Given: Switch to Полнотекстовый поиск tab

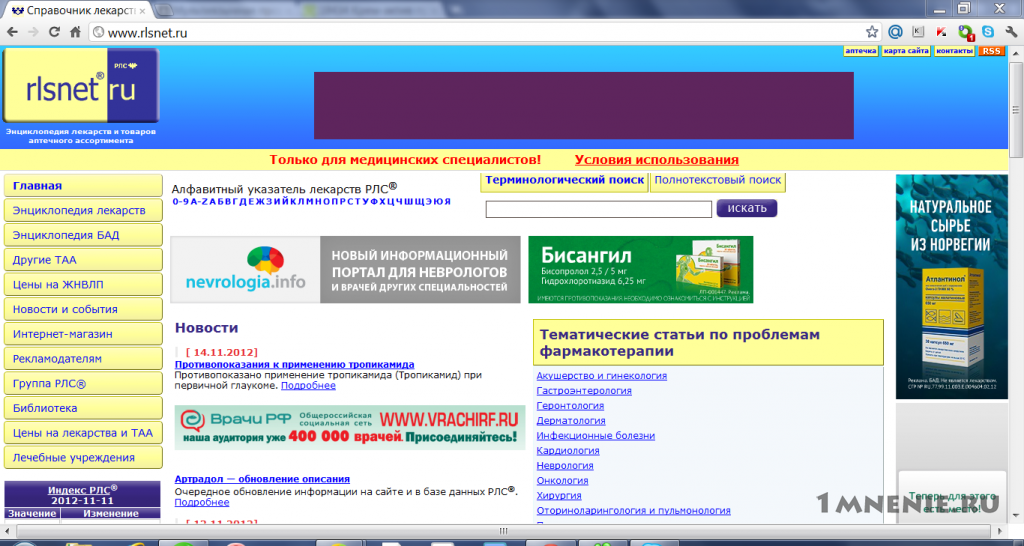Looking at the screenshot, I should (x=718, y=181).
